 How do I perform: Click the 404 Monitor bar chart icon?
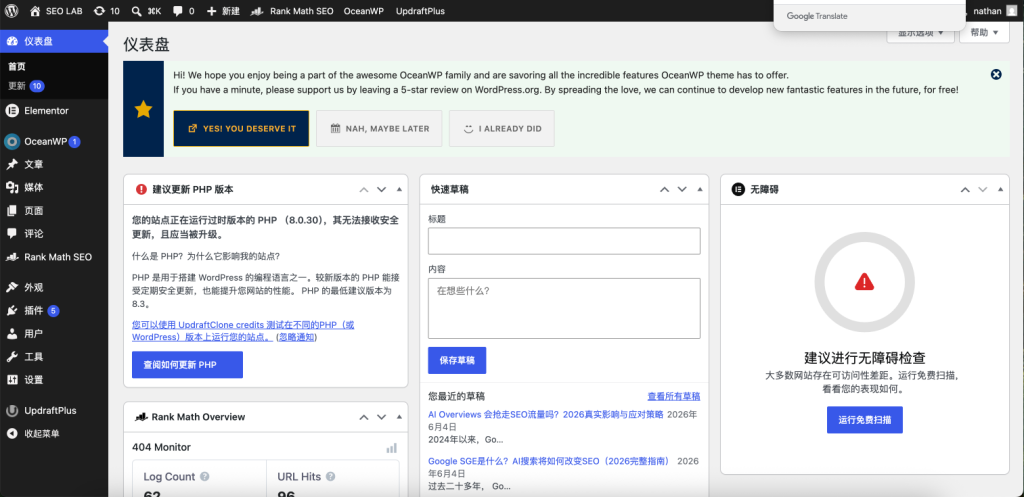pyautogui.click(x=391, y=448)
